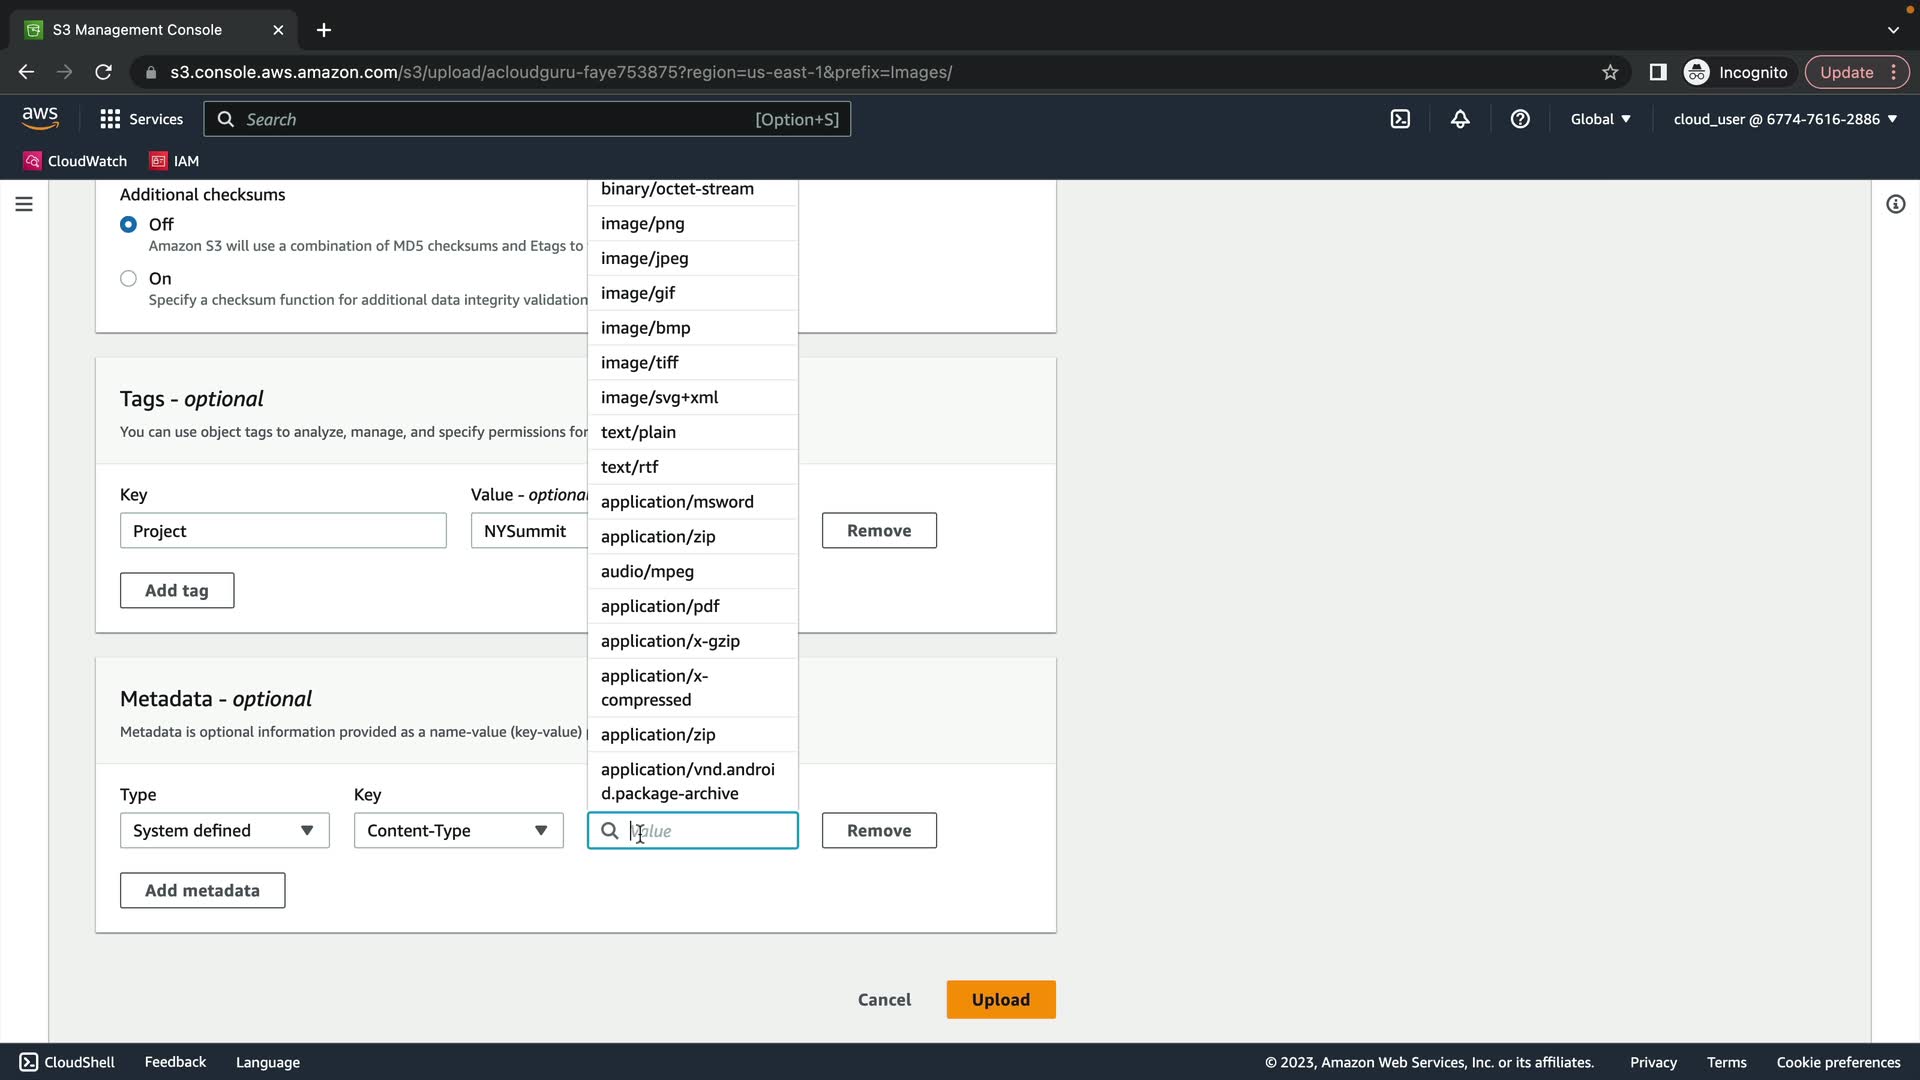1920x1080 pixels.
Task: Open the notifications bell
Action: 1460,119
